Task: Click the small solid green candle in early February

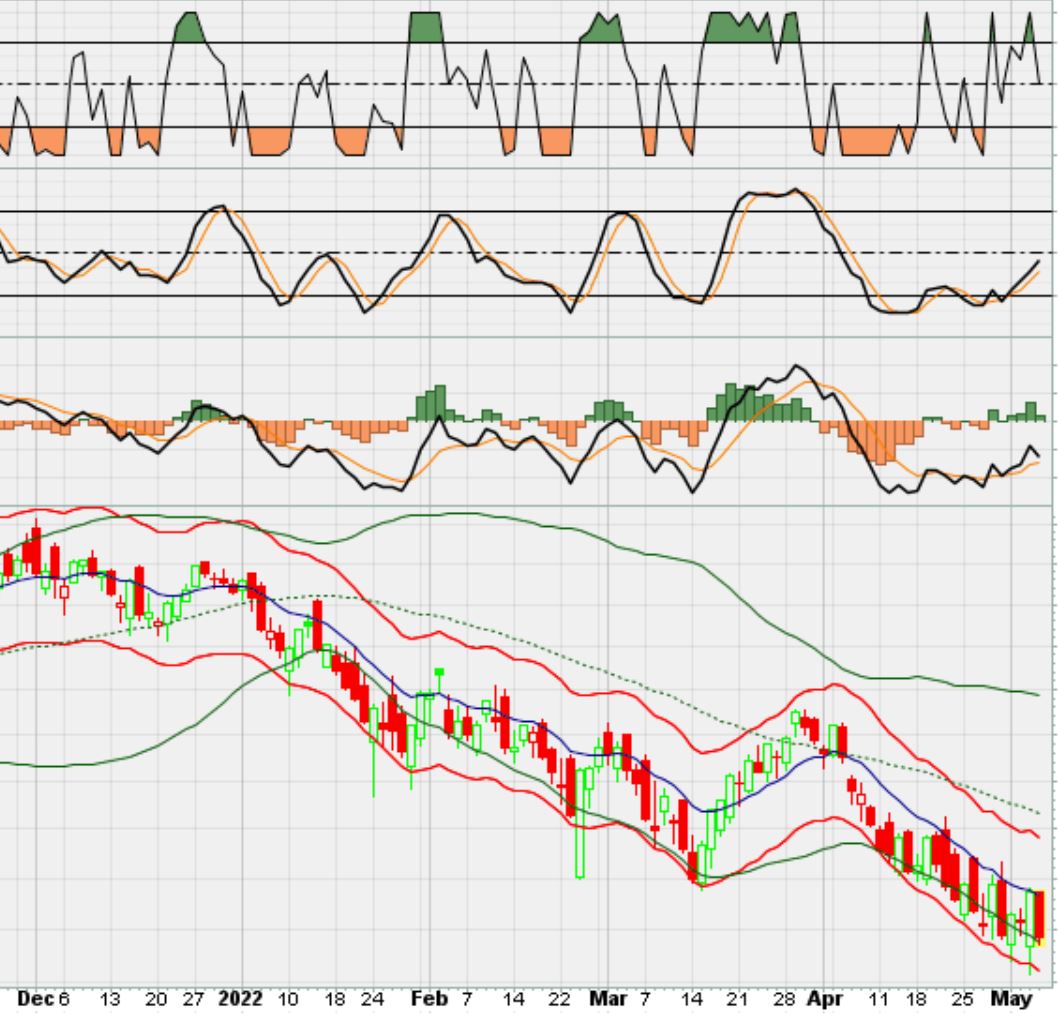Action: click(438, 672)
